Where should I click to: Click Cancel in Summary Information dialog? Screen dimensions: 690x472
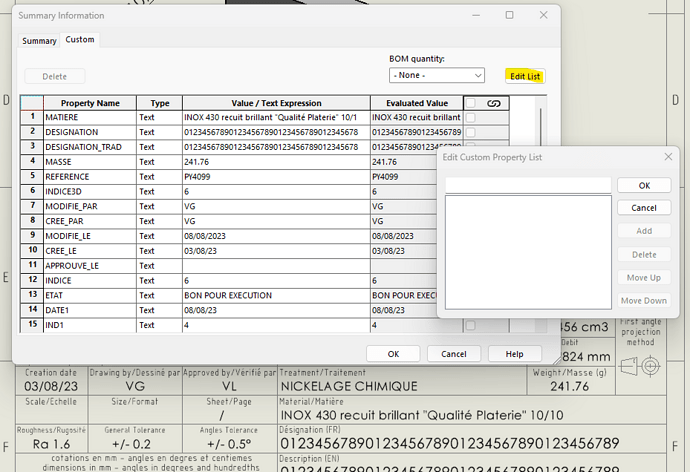(x=454, y=354)
